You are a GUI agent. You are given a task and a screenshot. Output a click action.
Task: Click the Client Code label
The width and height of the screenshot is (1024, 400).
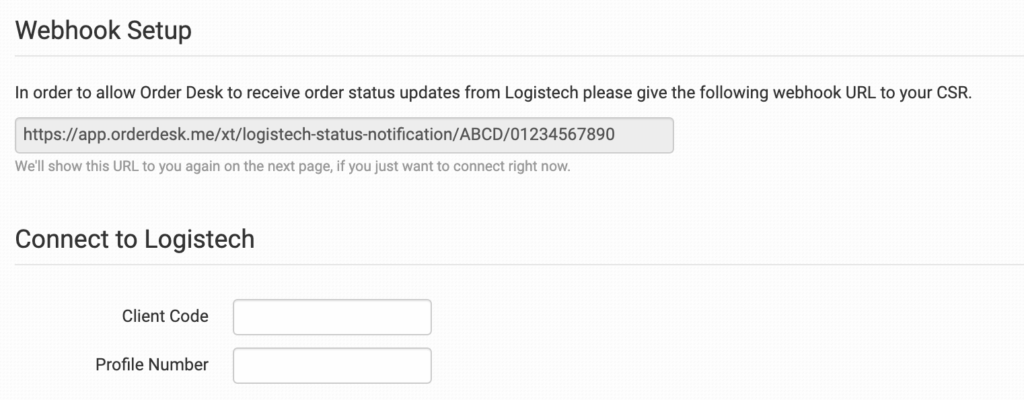click(165, 317)
